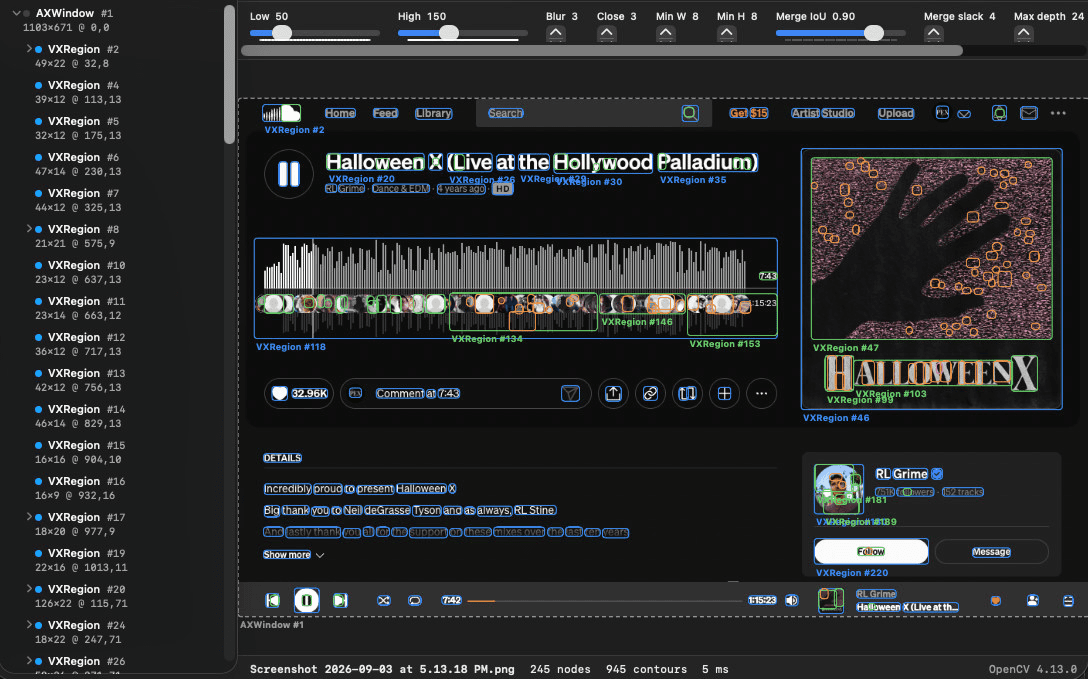The height and width of the screenshot is (679, 1088).
Task: Click the Message button in the artist card
Action: pos(992,551)
